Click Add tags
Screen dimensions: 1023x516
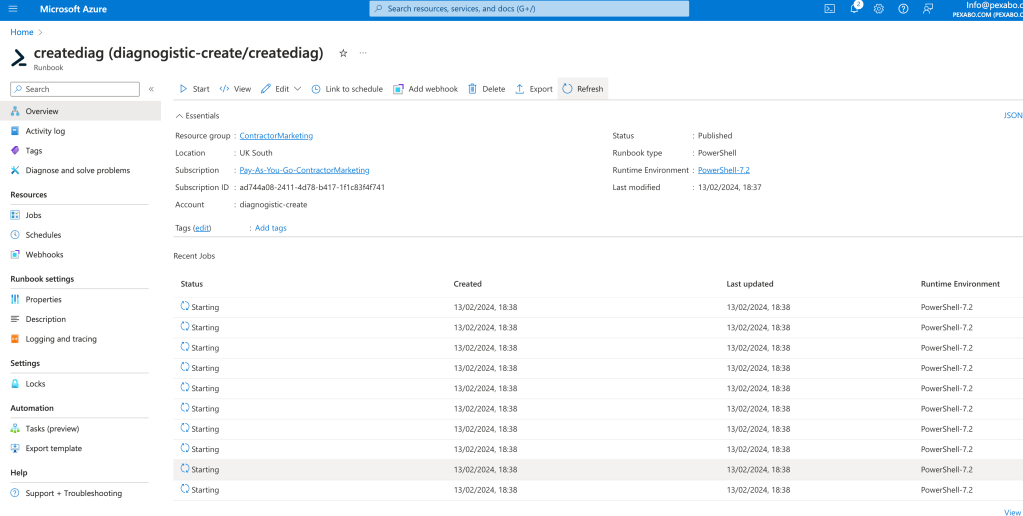pyautogui.click(x=270, y=228)
